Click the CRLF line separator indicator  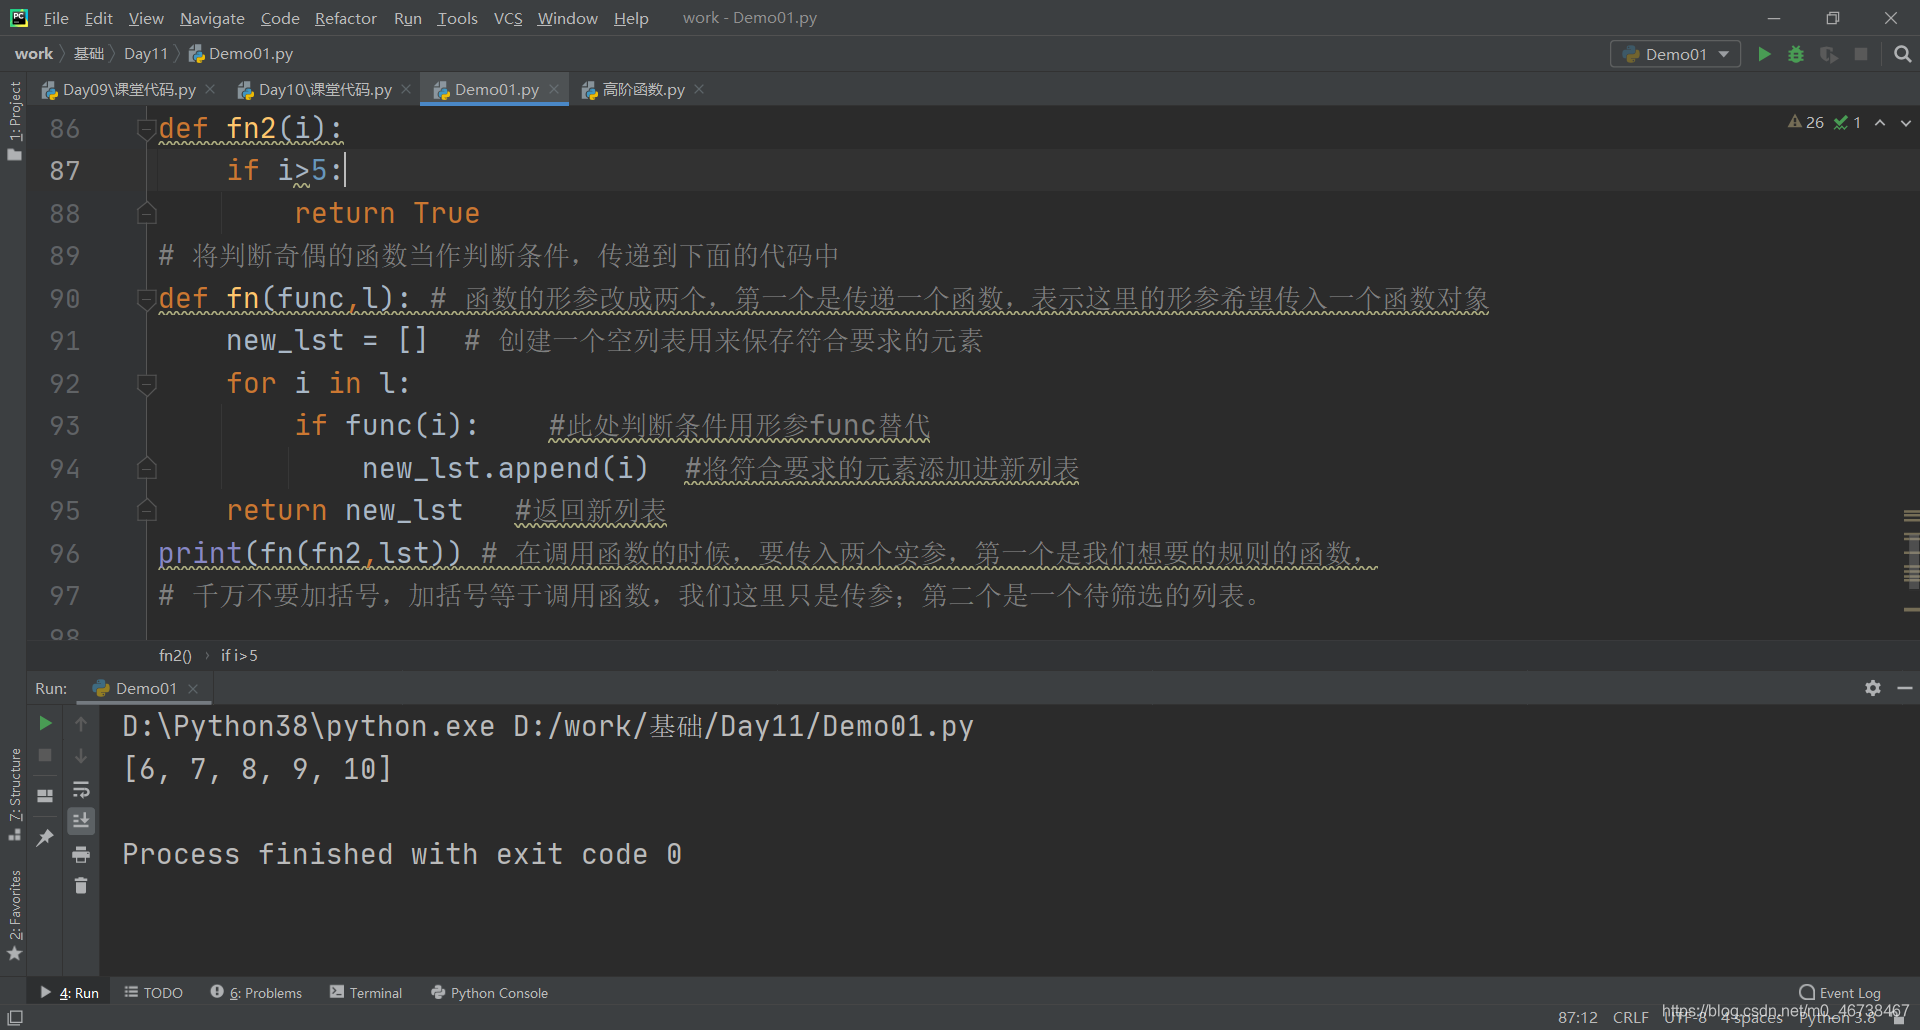coord(1630,1017)
